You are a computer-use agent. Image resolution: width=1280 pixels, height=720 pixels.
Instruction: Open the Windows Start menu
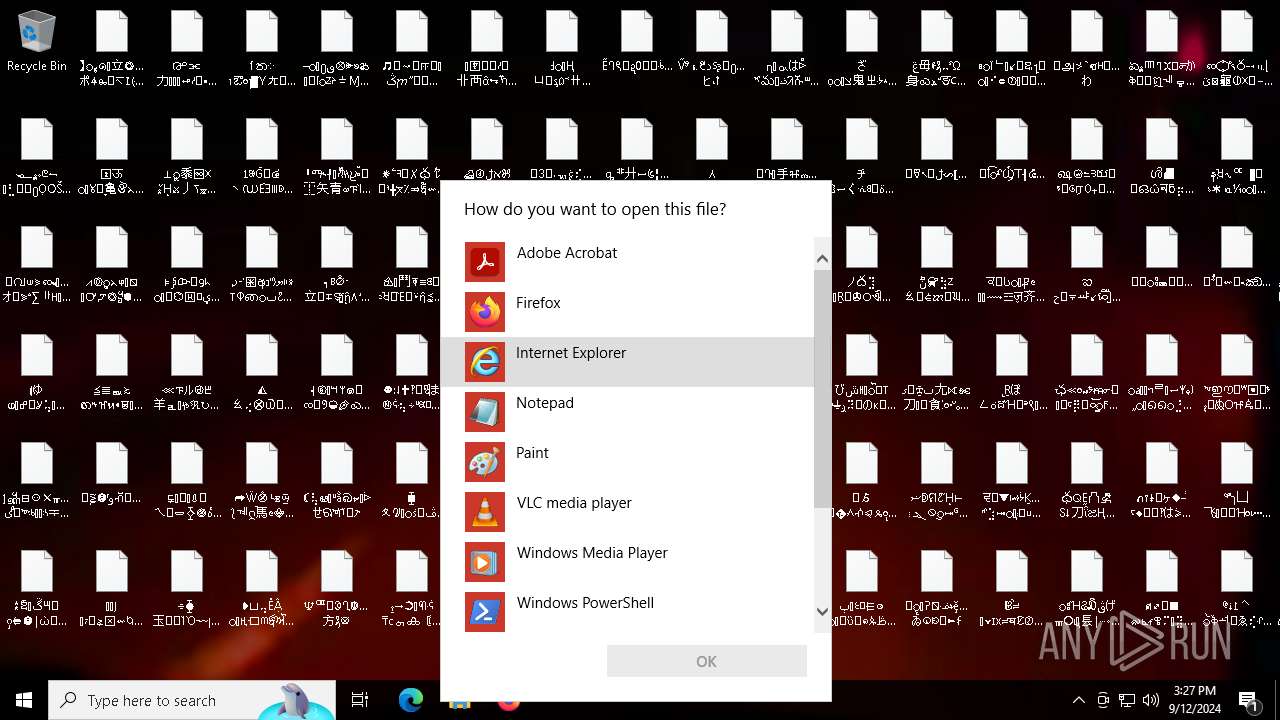[24, 700]
